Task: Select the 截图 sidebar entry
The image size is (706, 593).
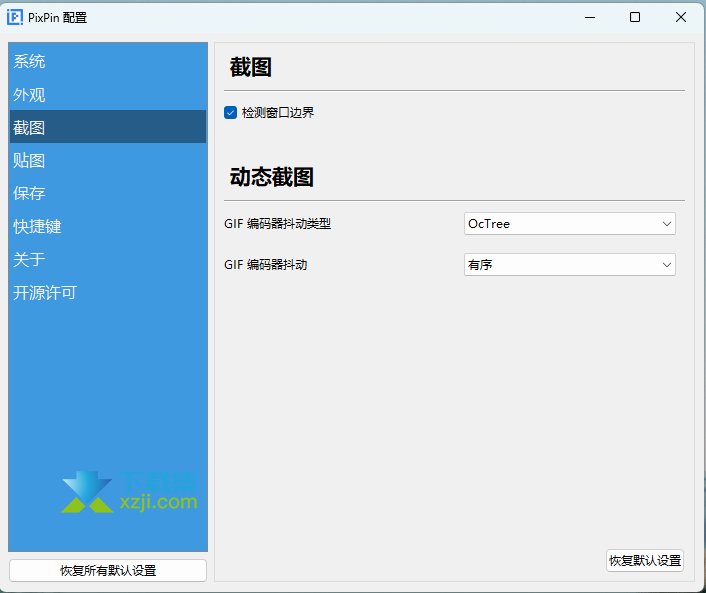Action: coord(108,127)
